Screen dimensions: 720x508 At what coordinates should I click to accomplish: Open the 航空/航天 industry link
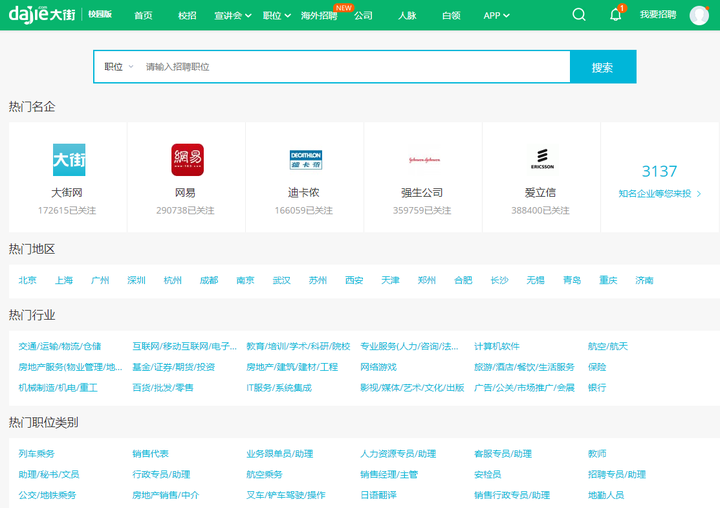pyautogui.click(x=608, y=346)
